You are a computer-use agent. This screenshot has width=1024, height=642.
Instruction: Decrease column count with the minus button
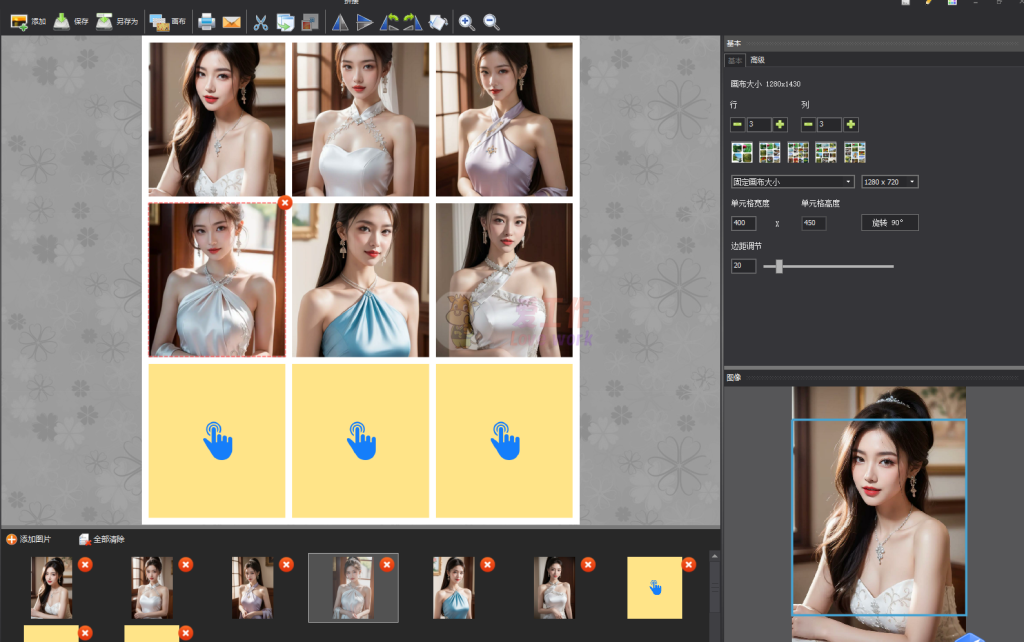(808, 124)
